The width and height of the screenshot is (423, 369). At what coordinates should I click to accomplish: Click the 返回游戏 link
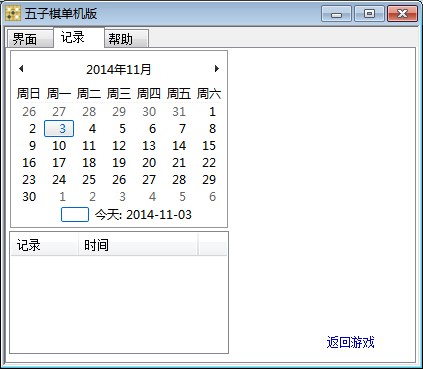coord(350,342)
